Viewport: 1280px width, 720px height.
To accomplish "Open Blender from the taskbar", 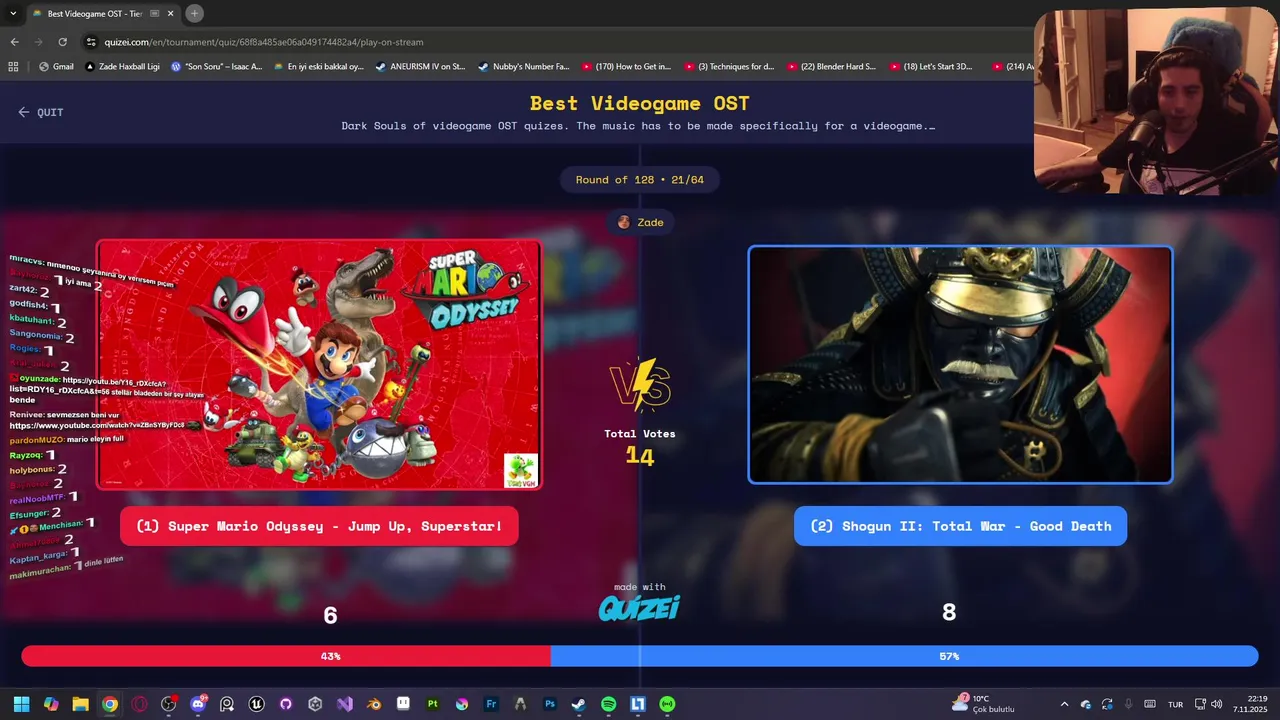I will coord(374,704).
